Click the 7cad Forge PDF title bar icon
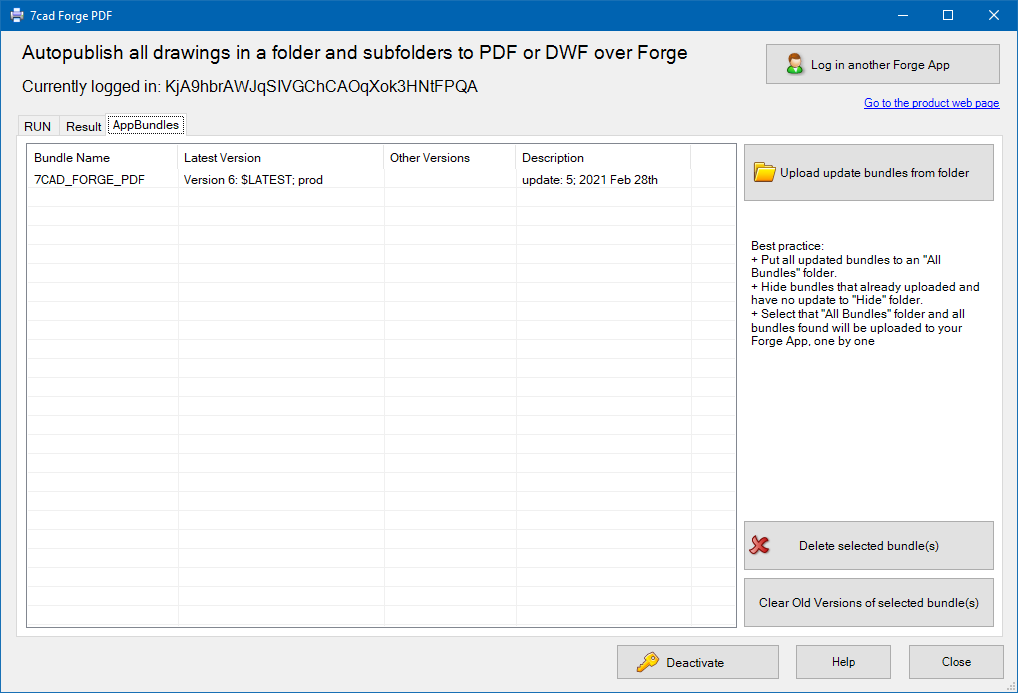 [x=17, y=15]
